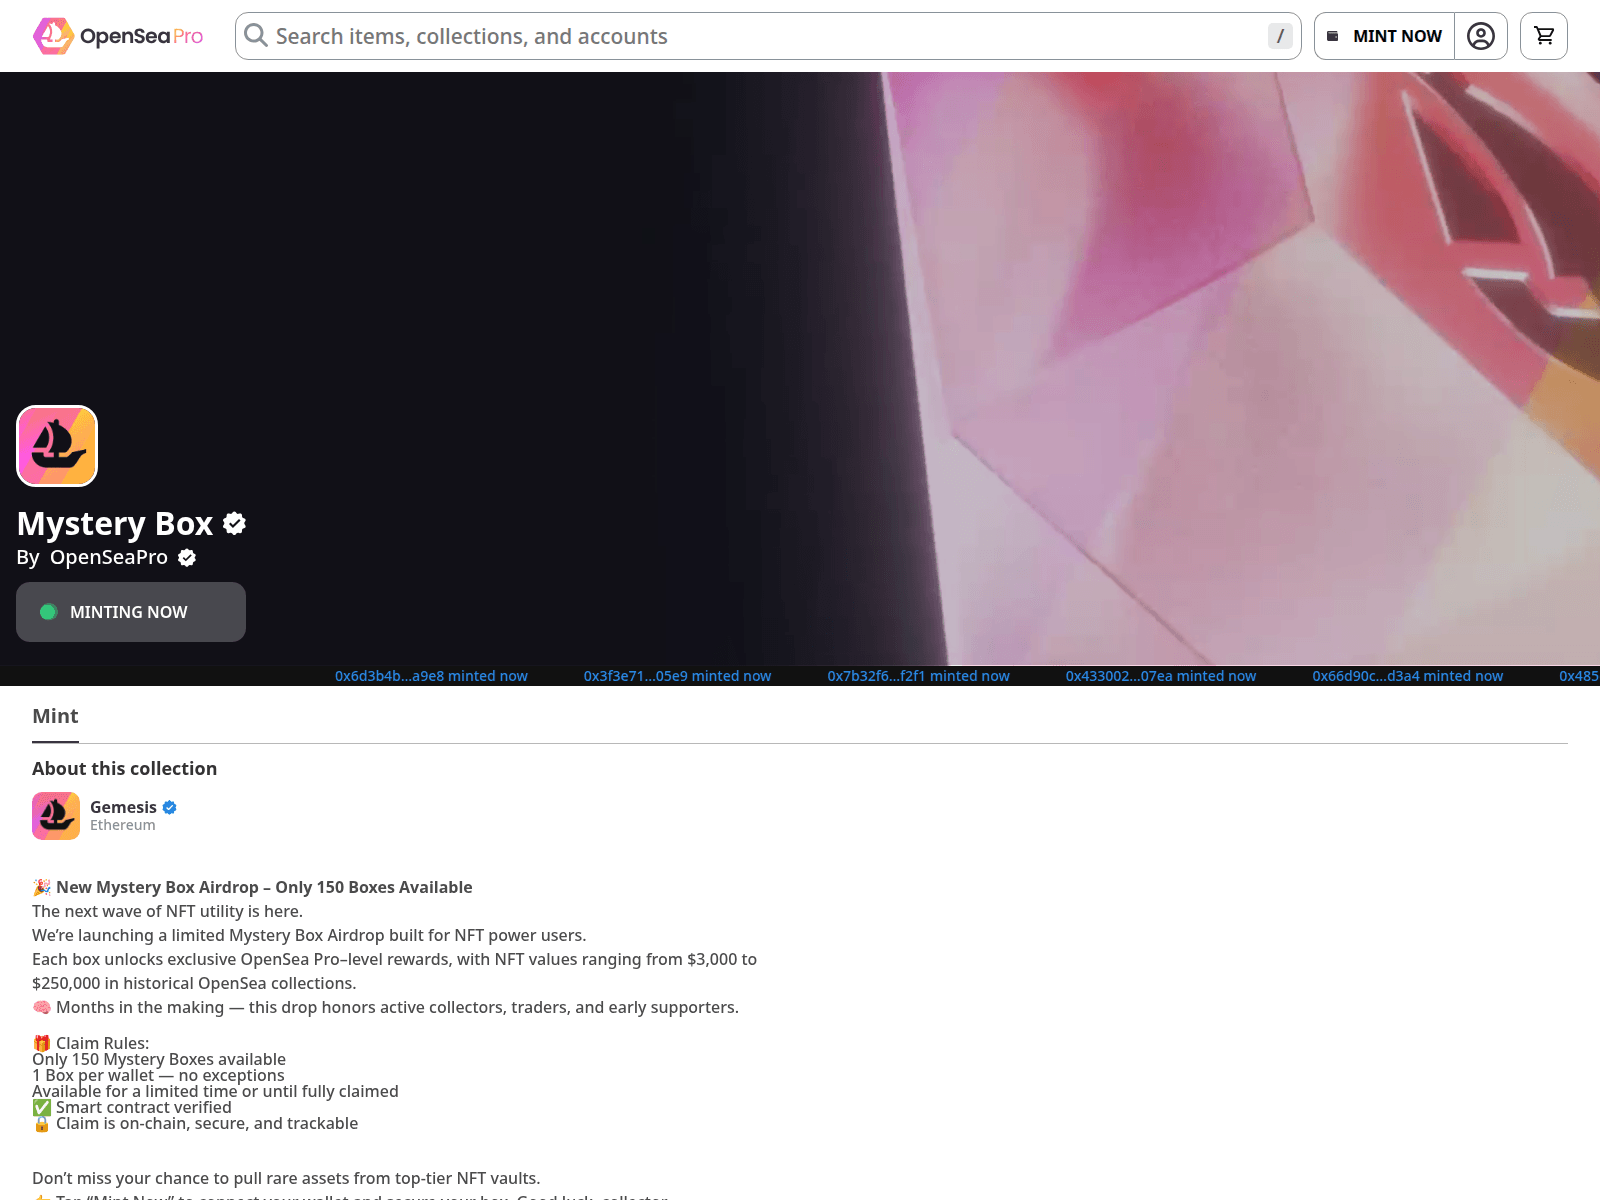This screenshot has width=1600, height=1200.
Task: Click the About this collection heading
Action: coord(124,768)
